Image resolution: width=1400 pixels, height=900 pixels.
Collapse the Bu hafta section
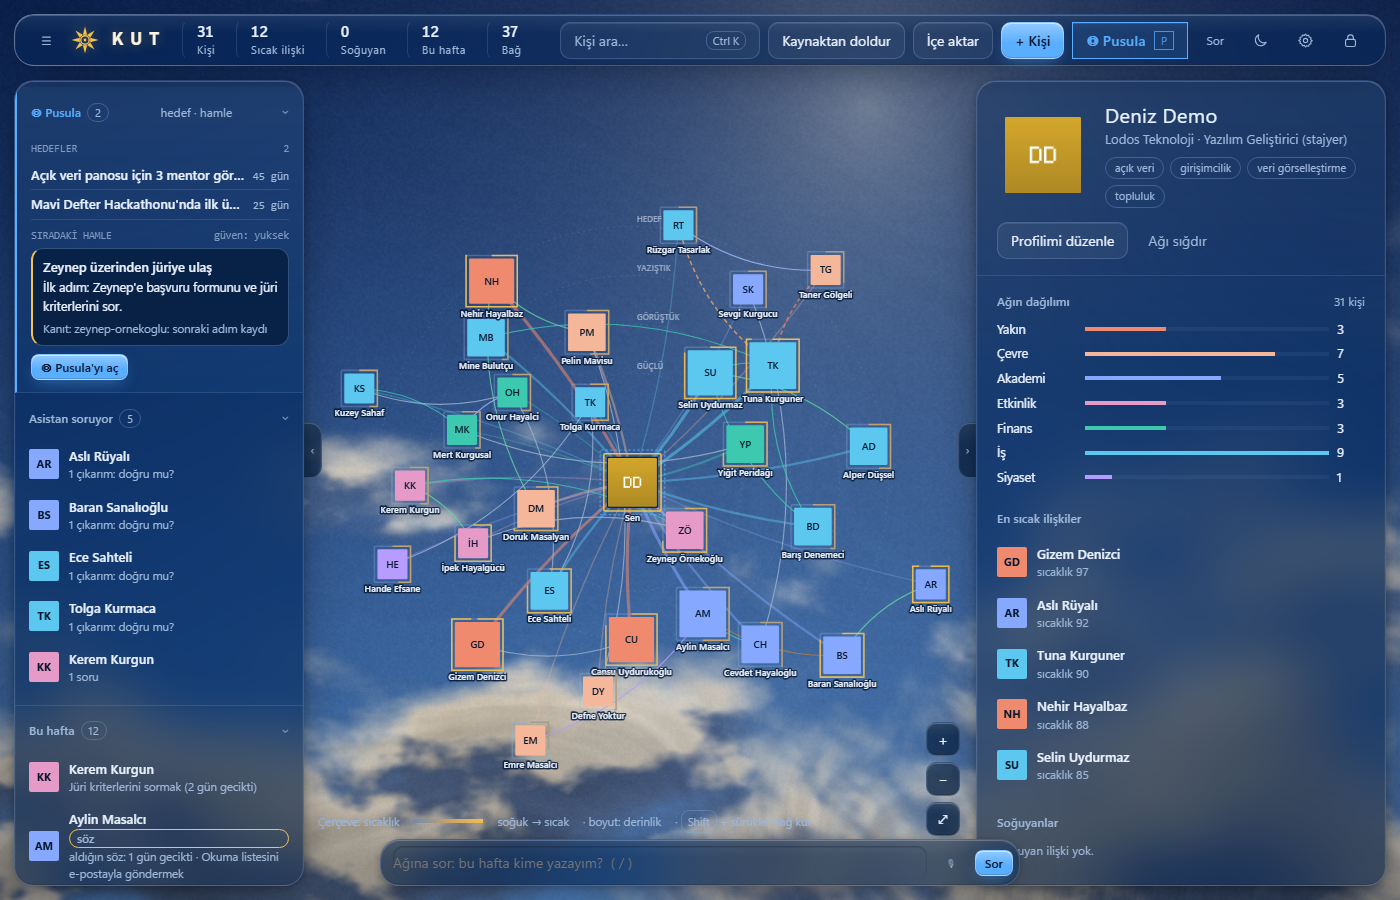[285, 731]
